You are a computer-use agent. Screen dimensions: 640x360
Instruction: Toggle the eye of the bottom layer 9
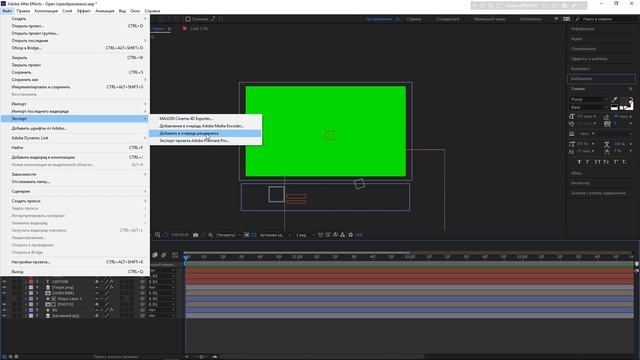click(4, 316)
